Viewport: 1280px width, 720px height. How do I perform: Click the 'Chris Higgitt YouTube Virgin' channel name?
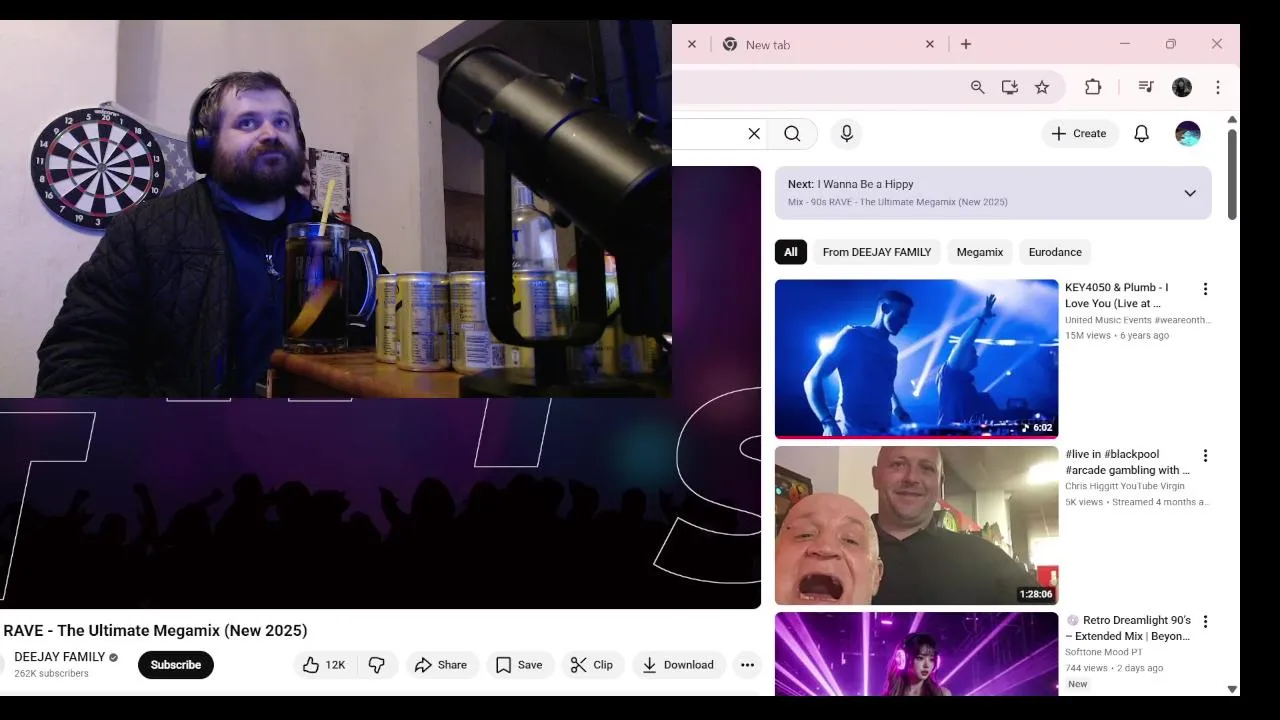[x=1125, y=486]
